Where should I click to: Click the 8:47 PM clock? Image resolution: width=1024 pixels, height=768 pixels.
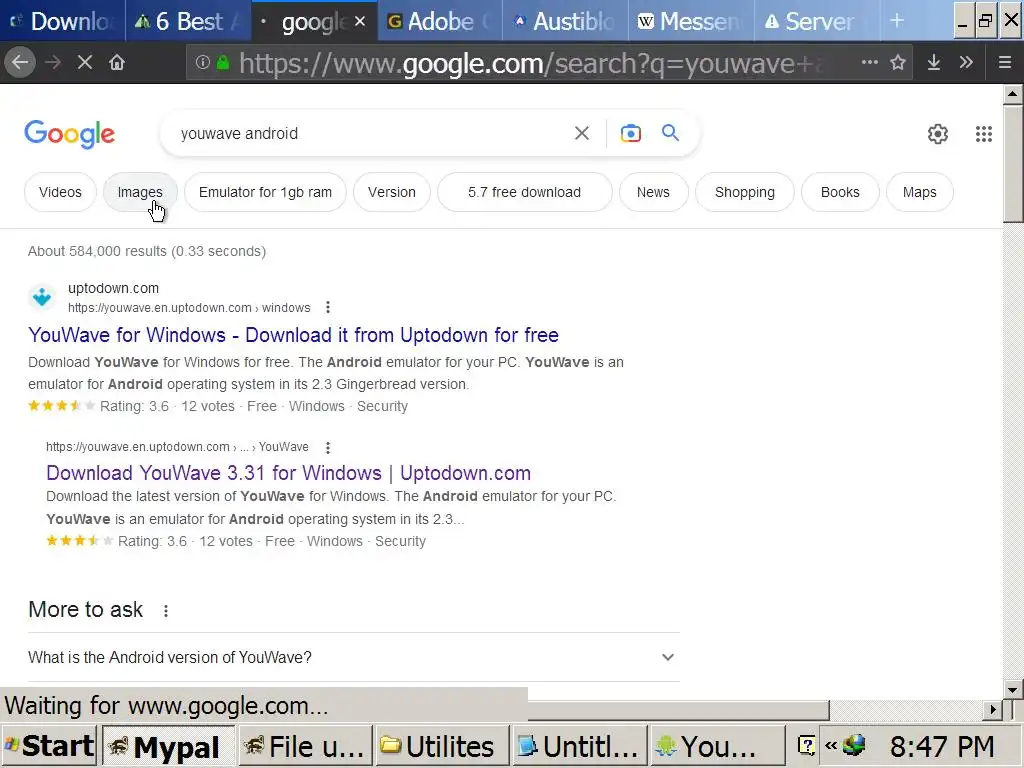click(942, 746)
